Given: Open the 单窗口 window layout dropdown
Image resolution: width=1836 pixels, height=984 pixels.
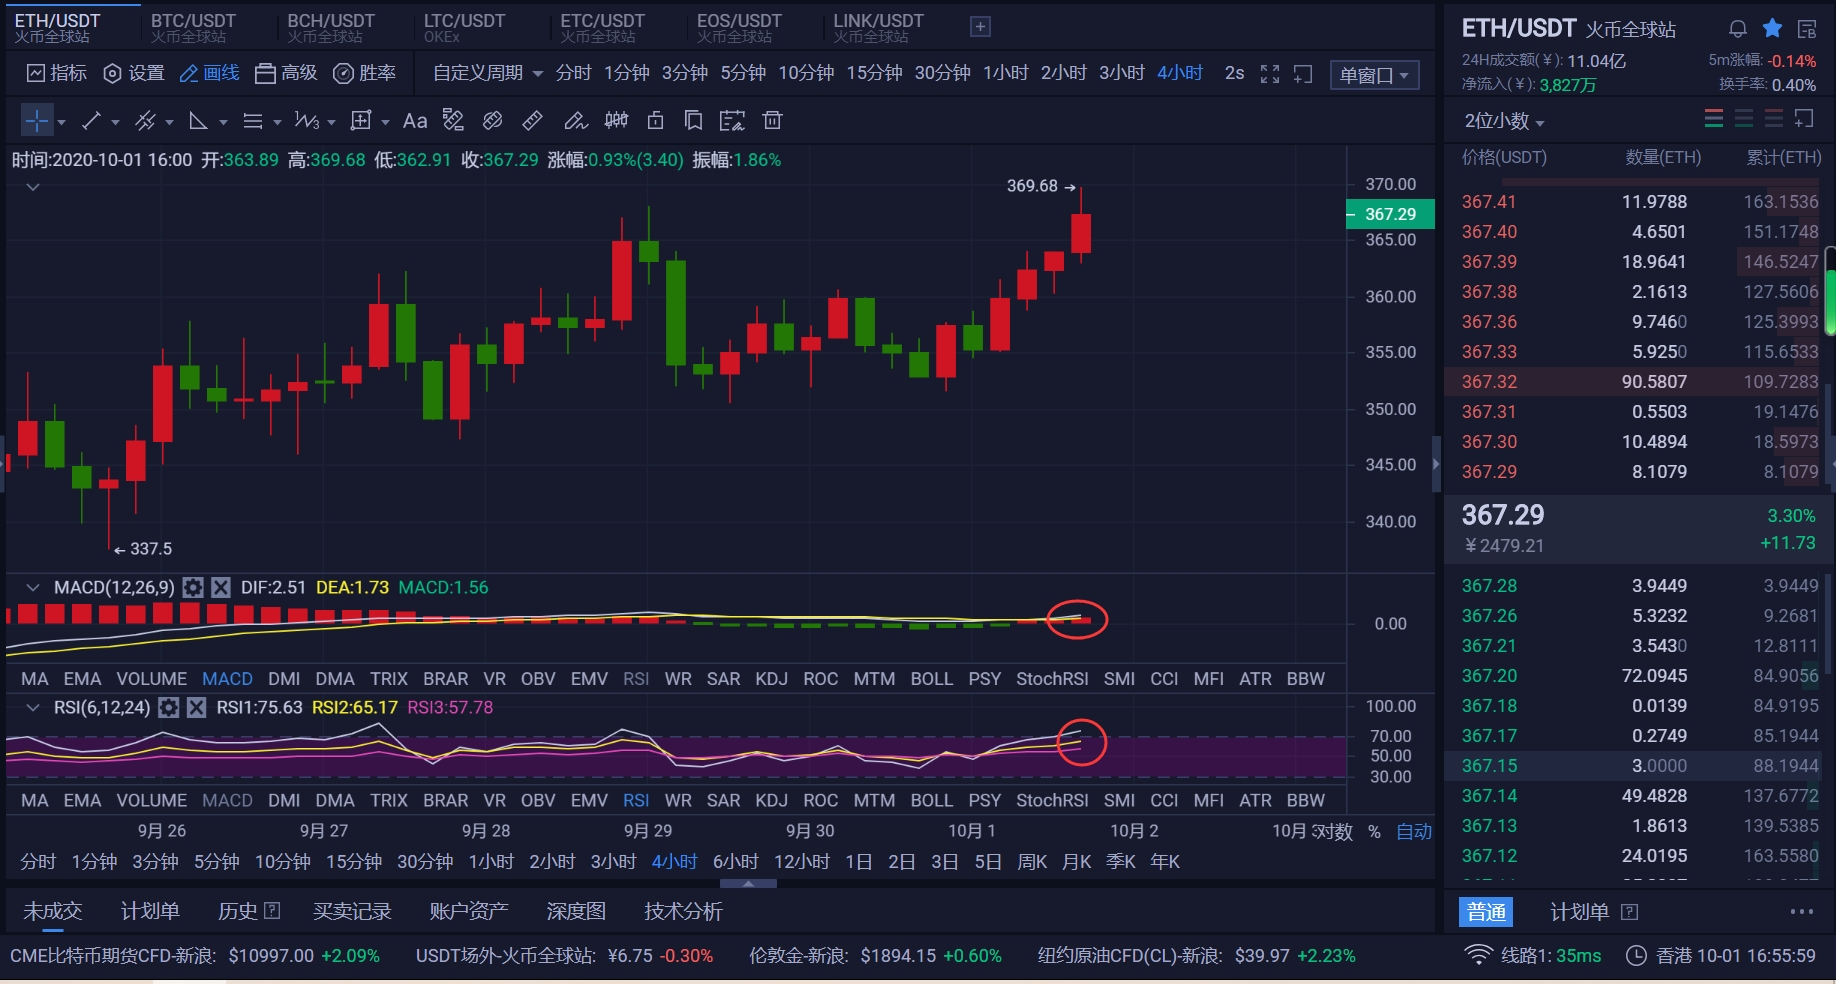Looking at the screenshot, I should [1374, 74].
